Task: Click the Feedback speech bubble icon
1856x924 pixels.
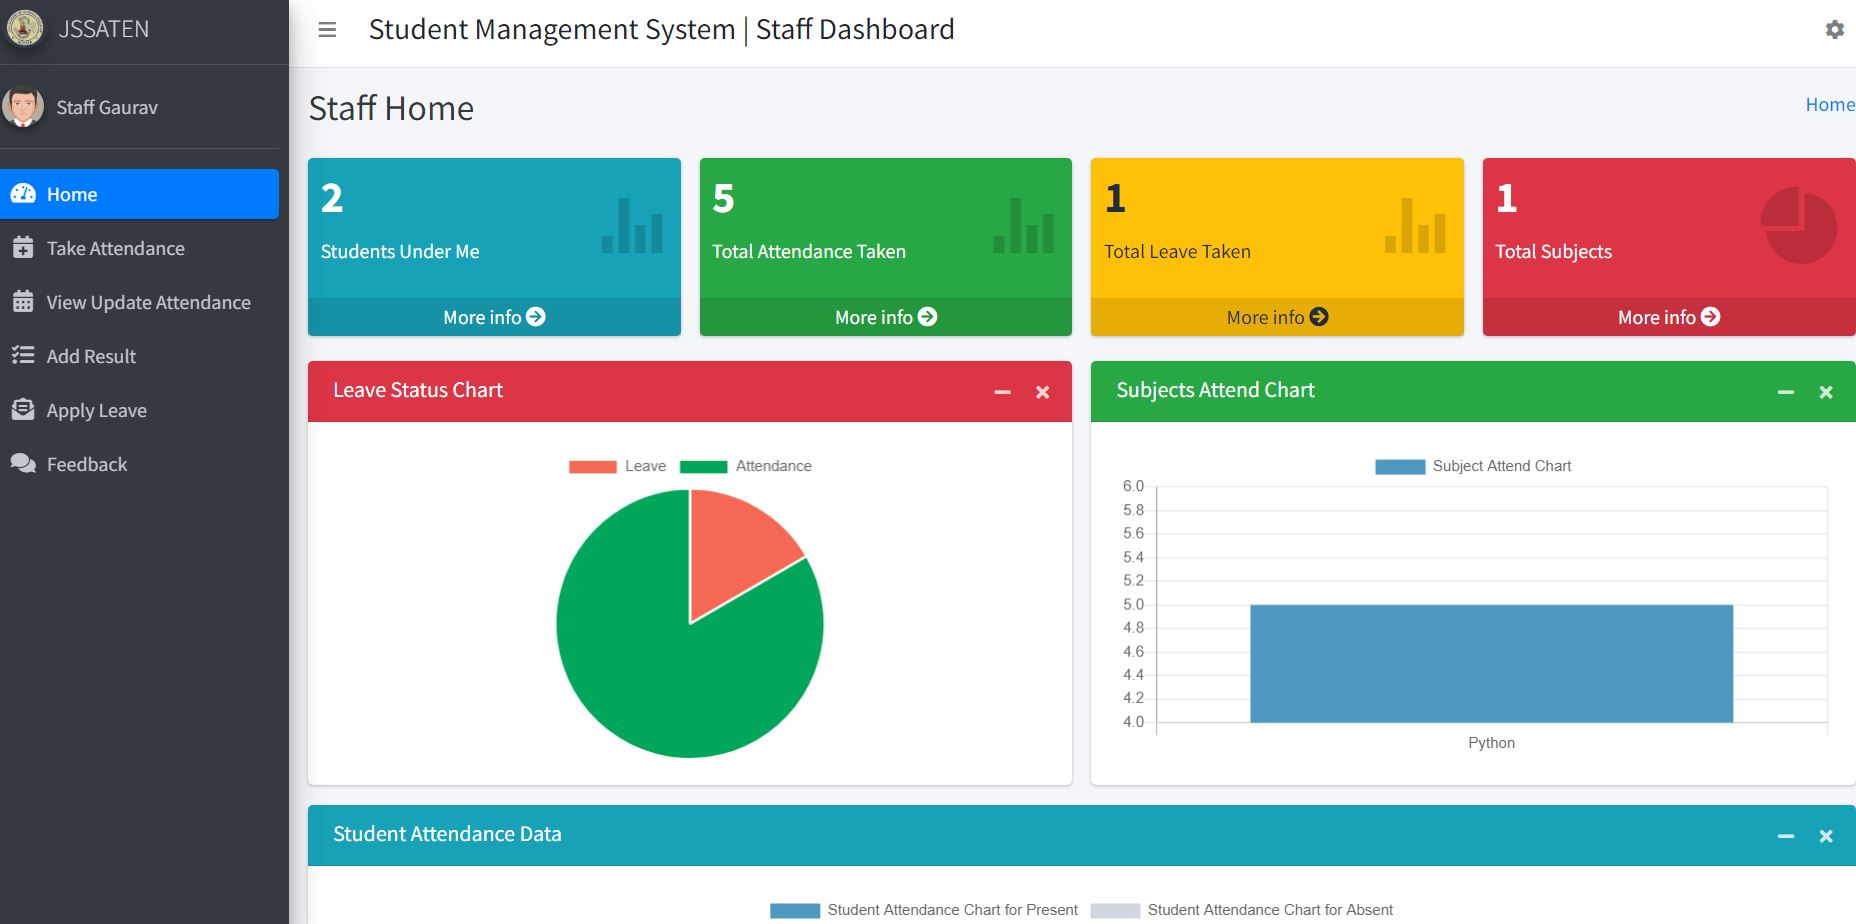Action: click(23, 464)
